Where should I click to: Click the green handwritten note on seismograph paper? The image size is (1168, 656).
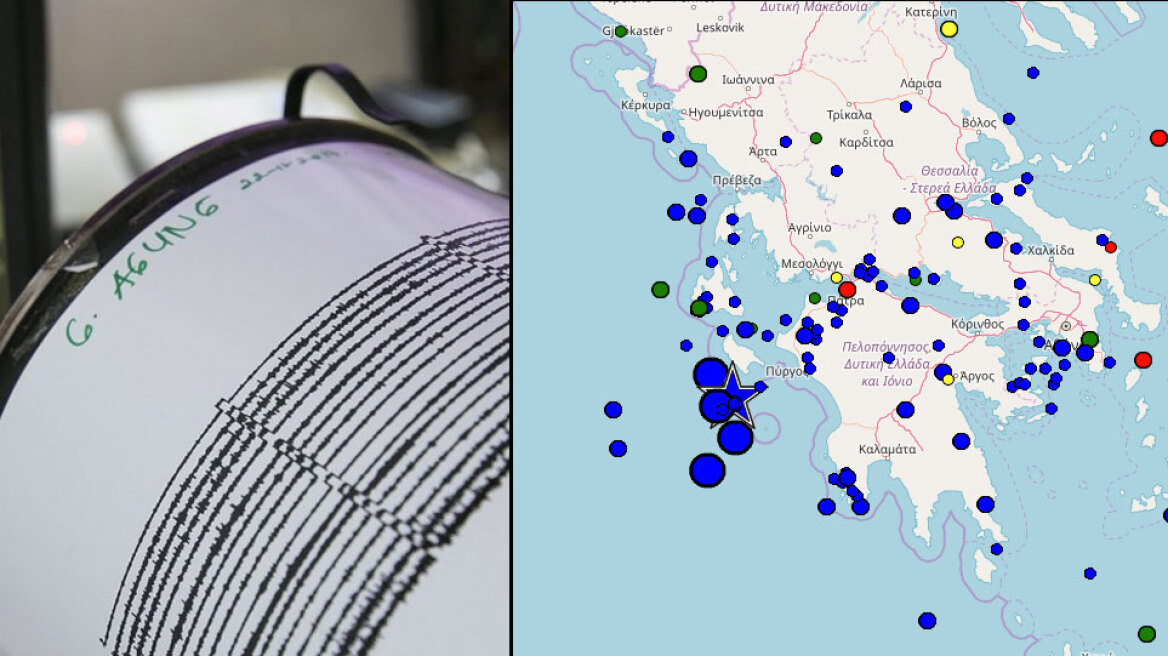click(x=140, y=270)
